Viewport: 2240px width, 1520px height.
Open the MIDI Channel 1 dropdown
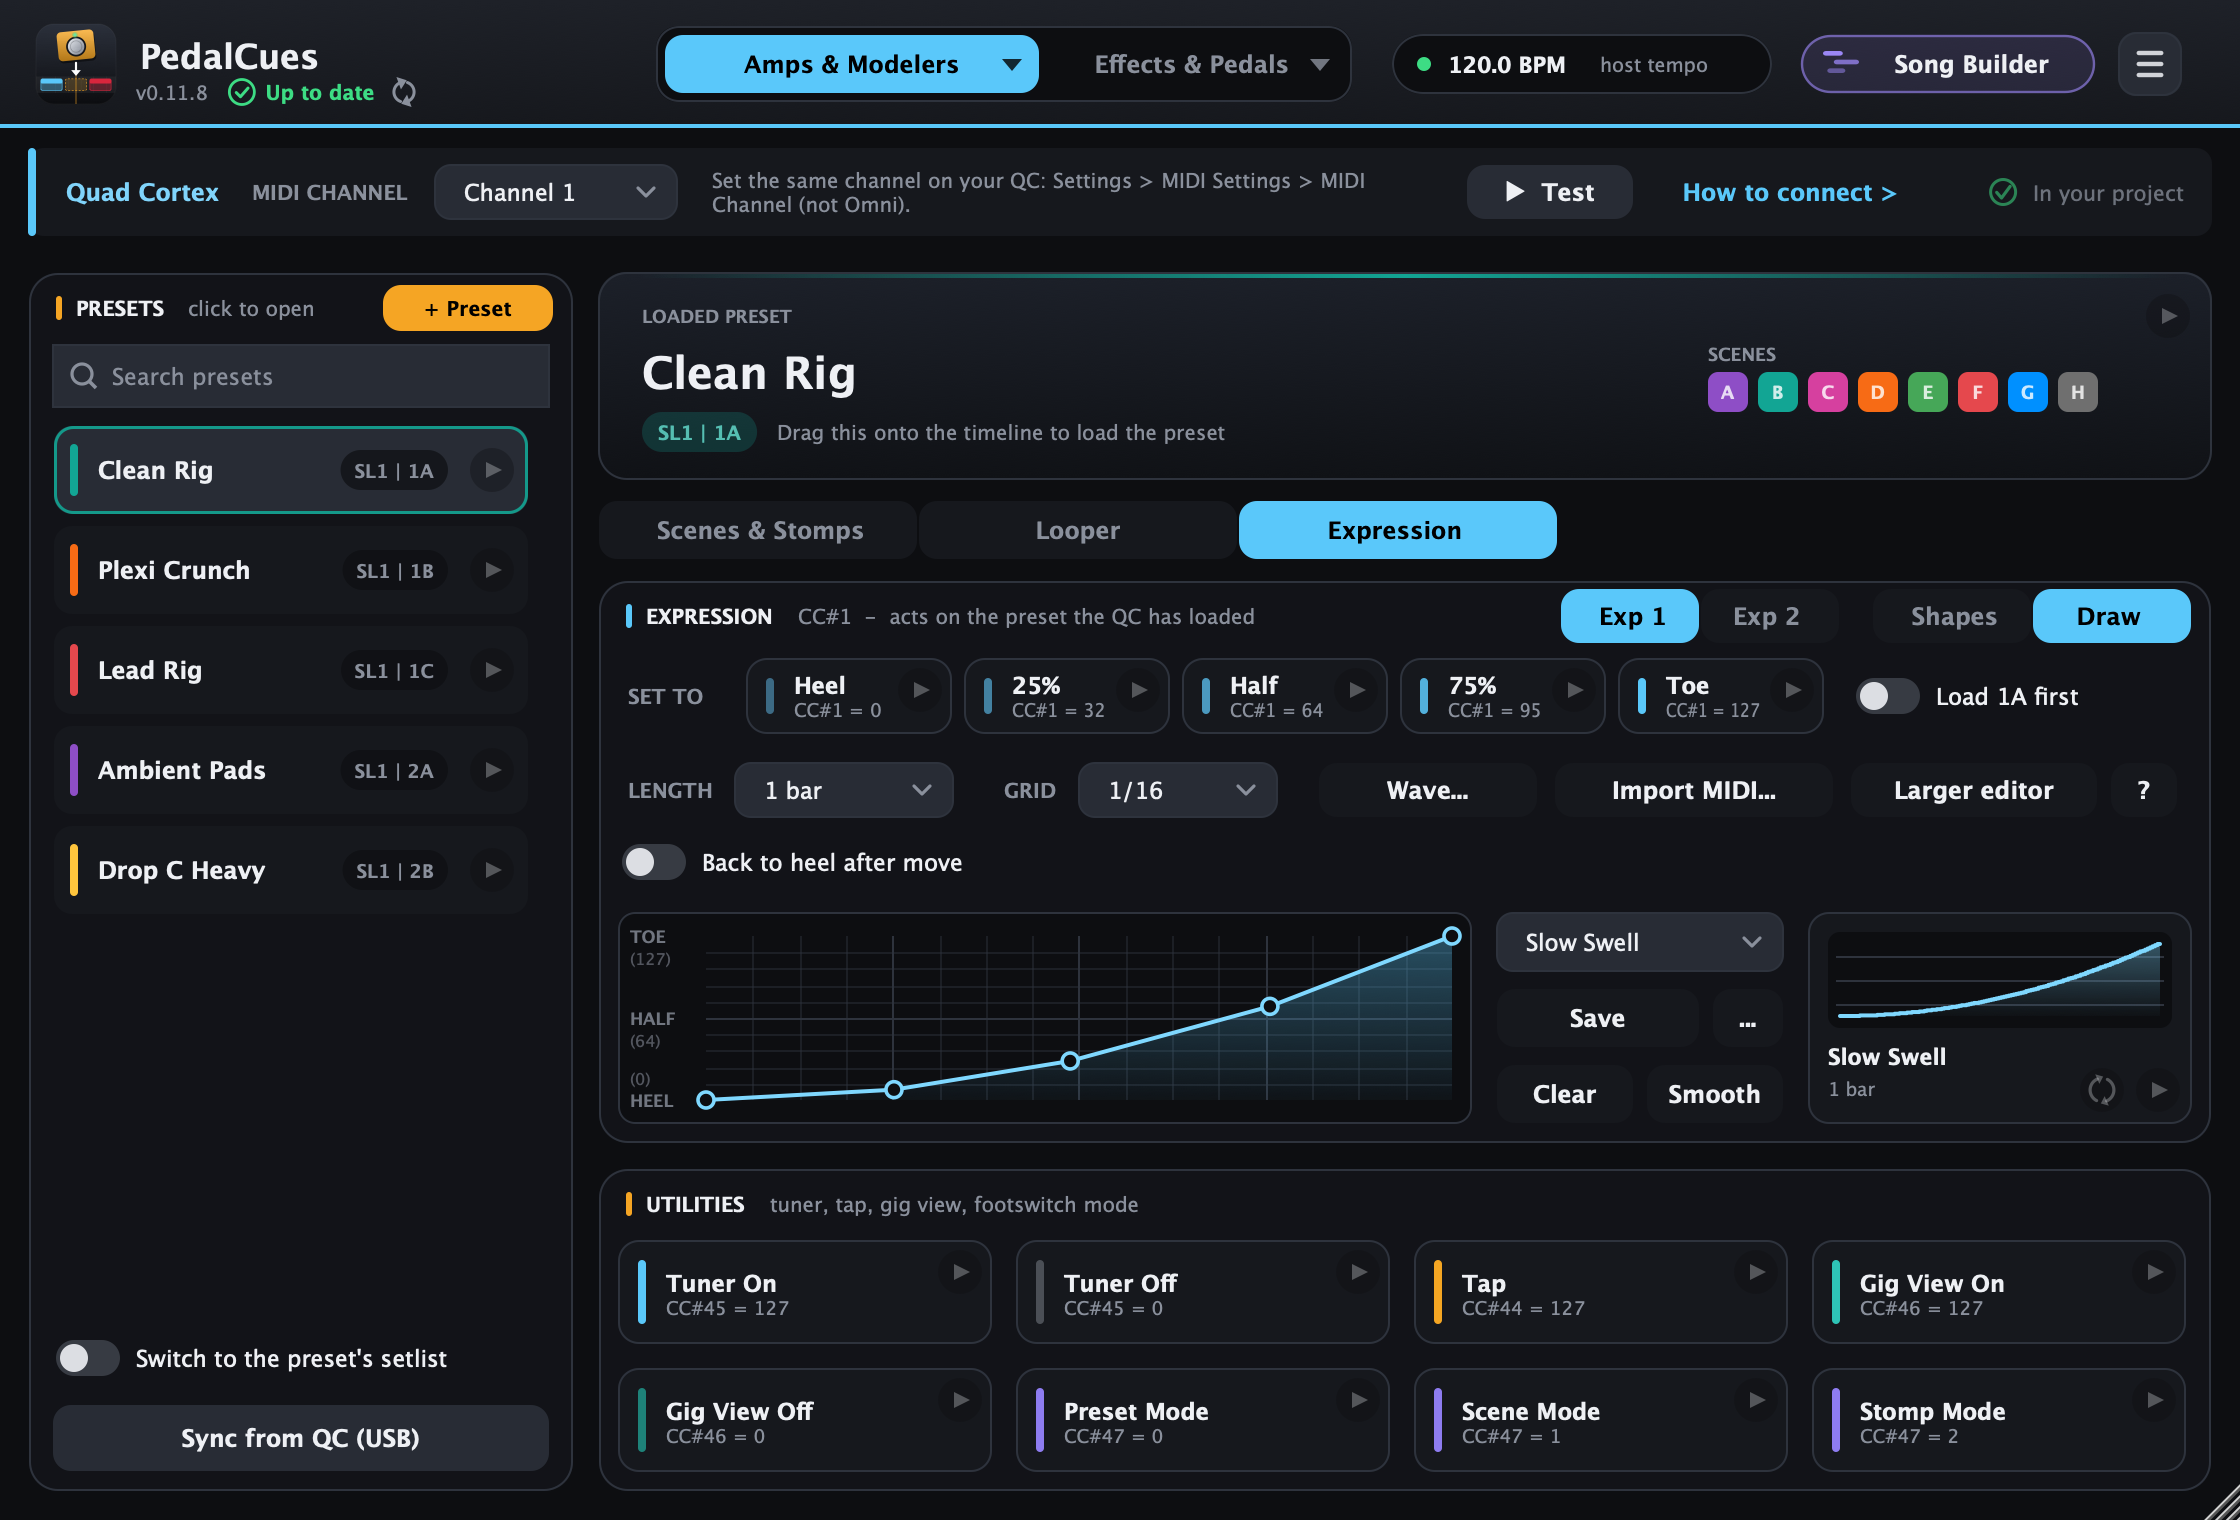click(x=556, y=192)
